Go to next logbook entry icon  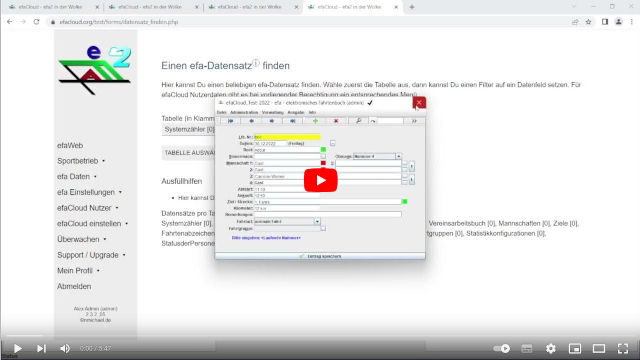pyautogui.click(x=272, y=121)
